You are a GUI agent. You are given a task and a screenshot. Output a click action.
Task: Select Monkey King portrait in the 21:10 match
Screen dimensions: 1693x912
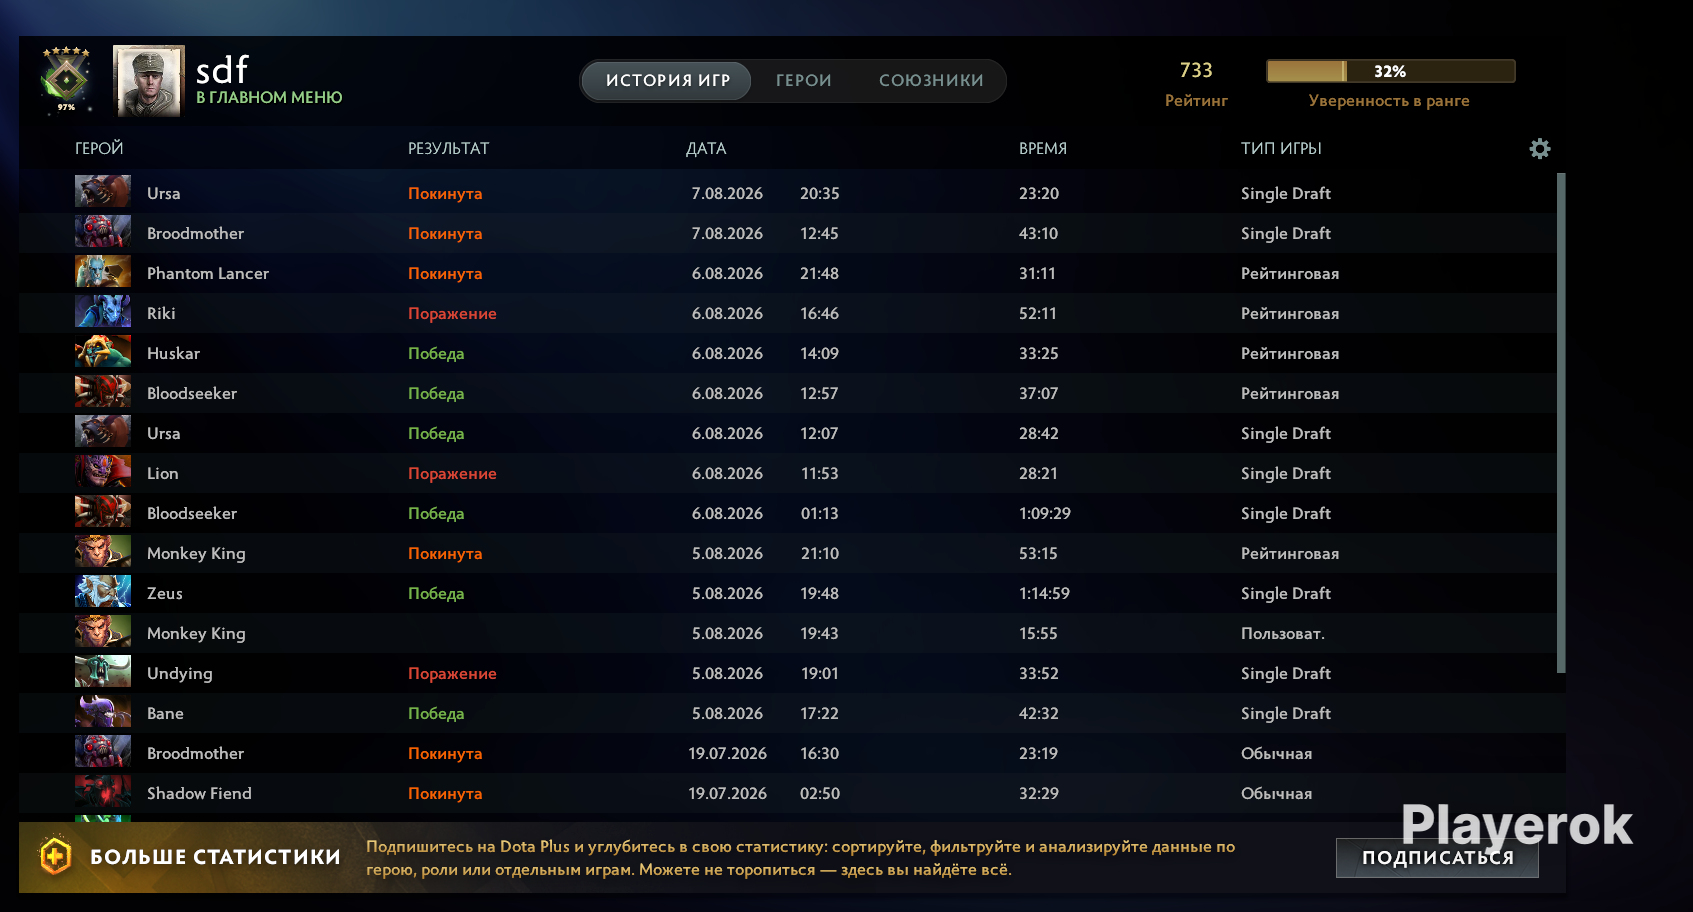click(103, 552)
